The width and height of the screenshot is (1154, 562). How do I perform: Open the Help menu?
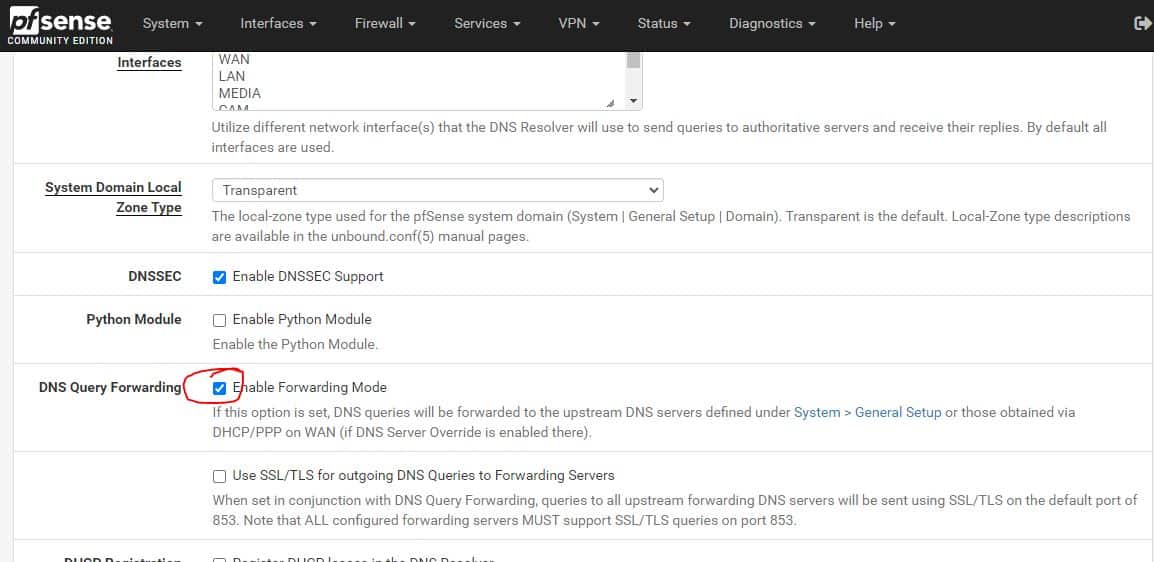[874, 23]
